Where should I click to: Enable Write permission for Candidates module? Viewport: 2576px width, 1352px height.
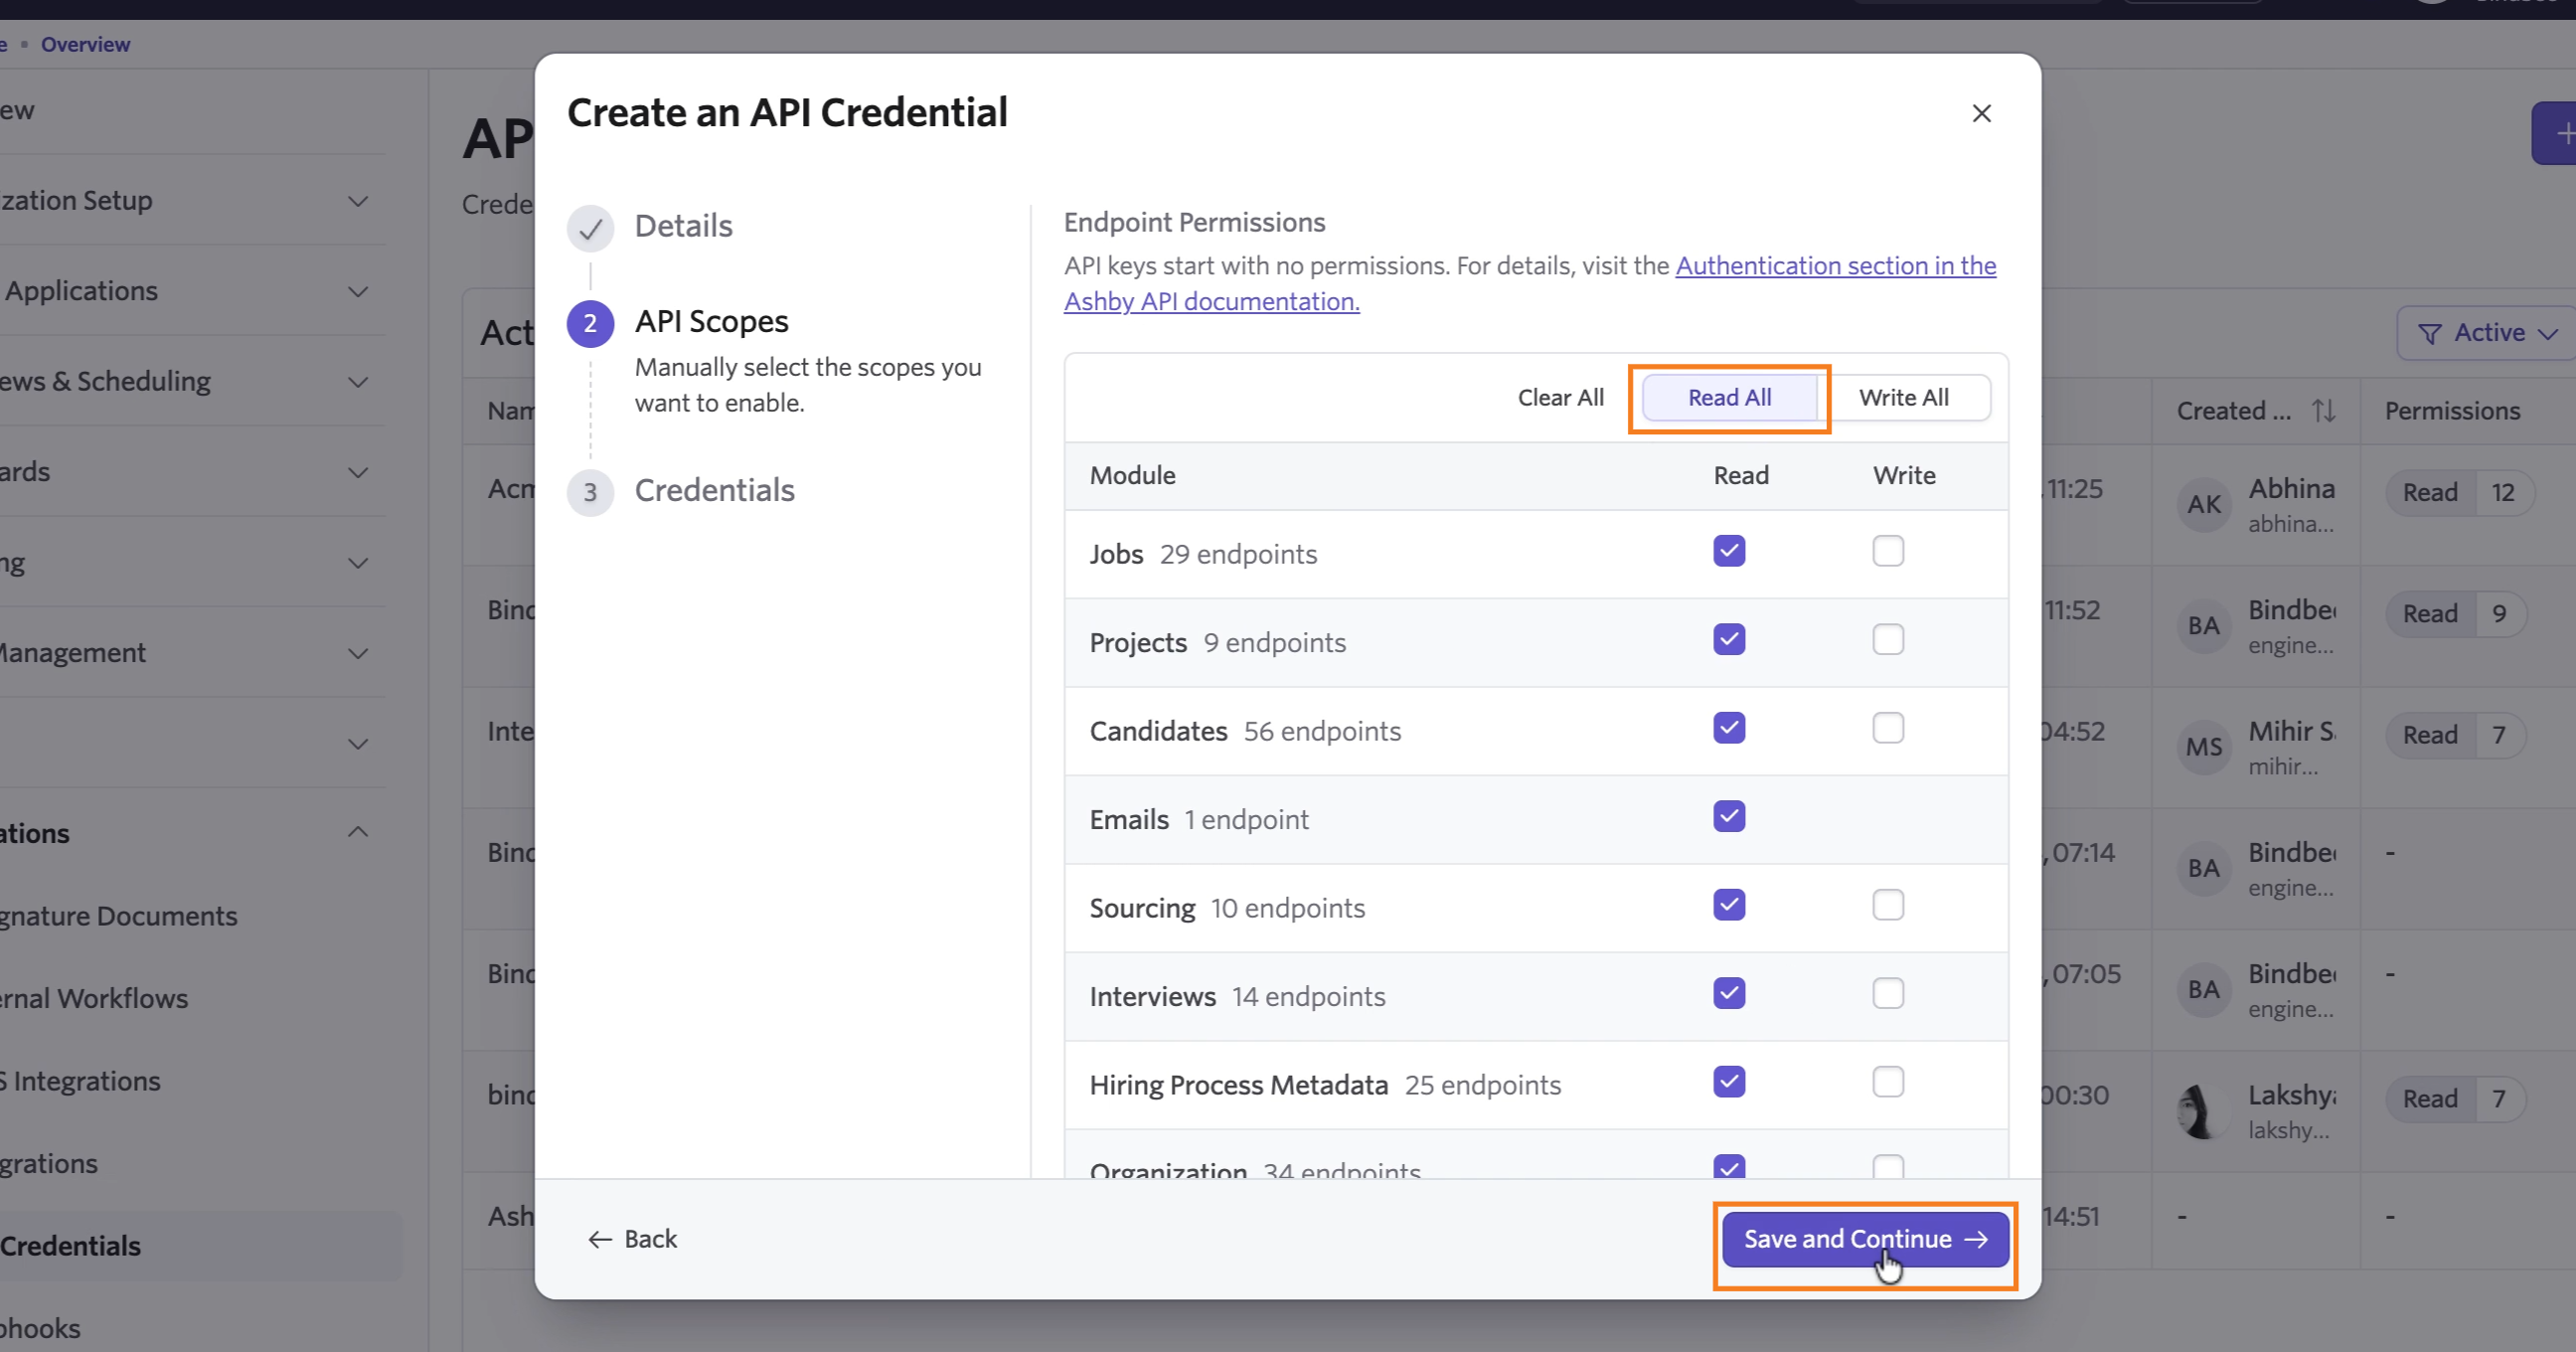[x=1888, y=728]
